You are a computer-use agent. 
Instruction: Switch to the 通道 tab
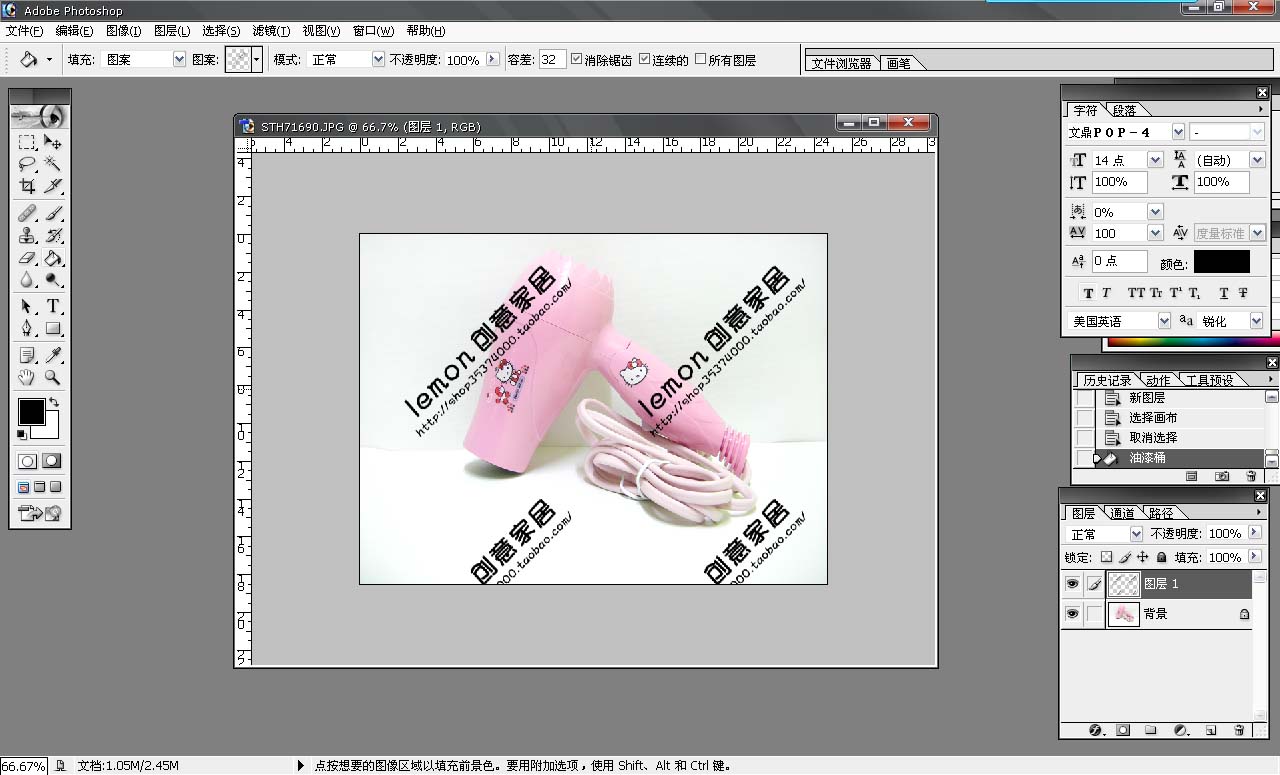1122,513
